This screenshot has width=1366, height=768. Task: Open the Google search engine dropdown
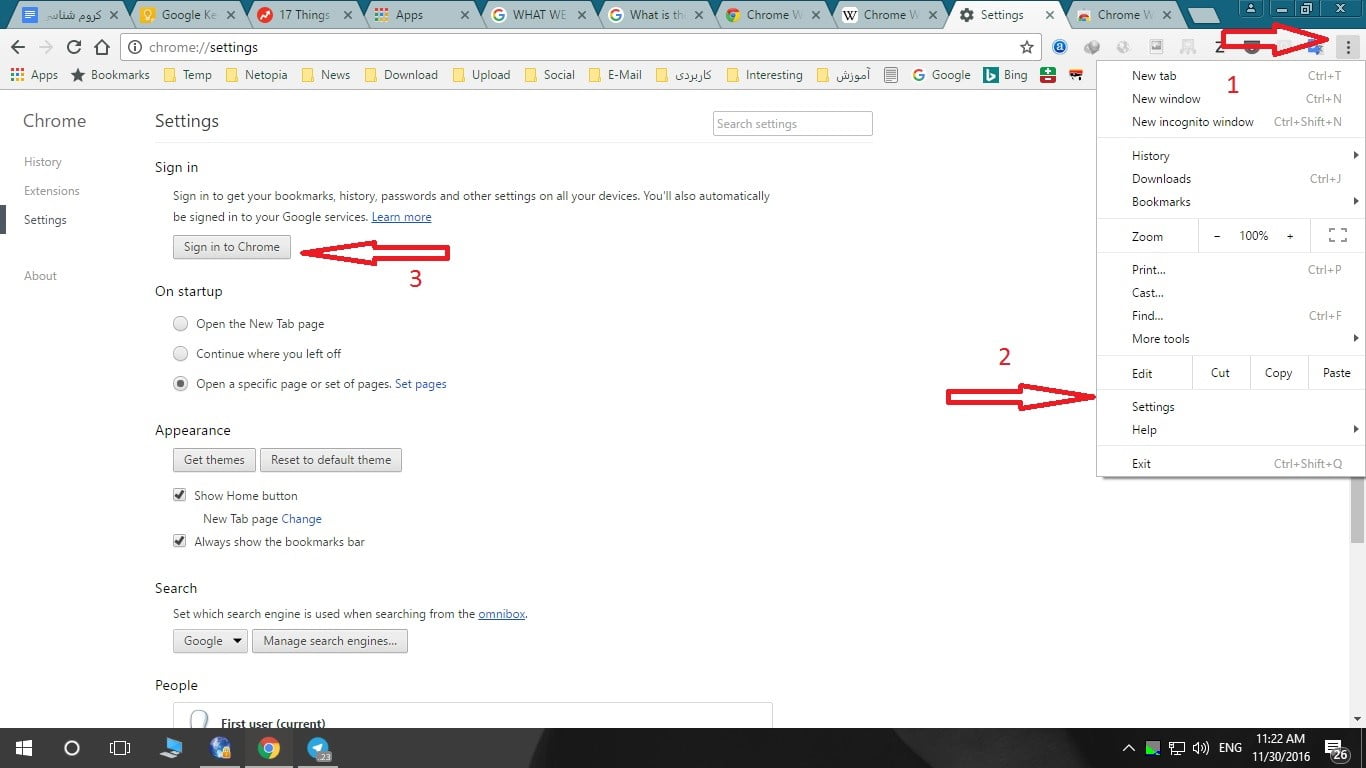210,641
